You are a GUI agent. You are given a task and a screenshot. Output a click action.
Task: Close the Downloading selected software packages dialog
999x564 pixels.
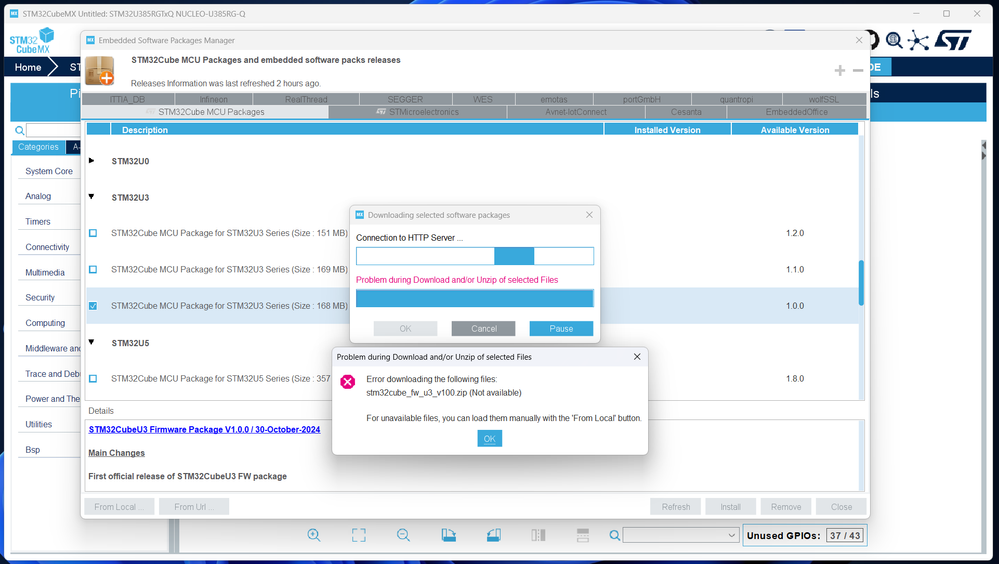pyautogui.click(x=589, y=215)
